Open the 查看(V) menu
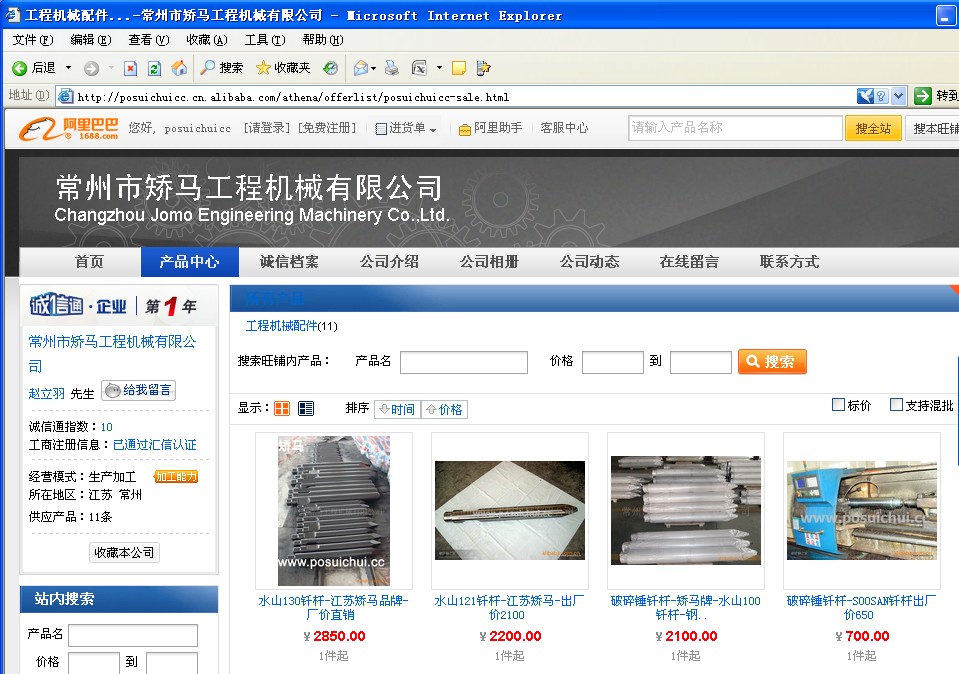This screenshot has width=959, height=674. (x=149, y=40)
